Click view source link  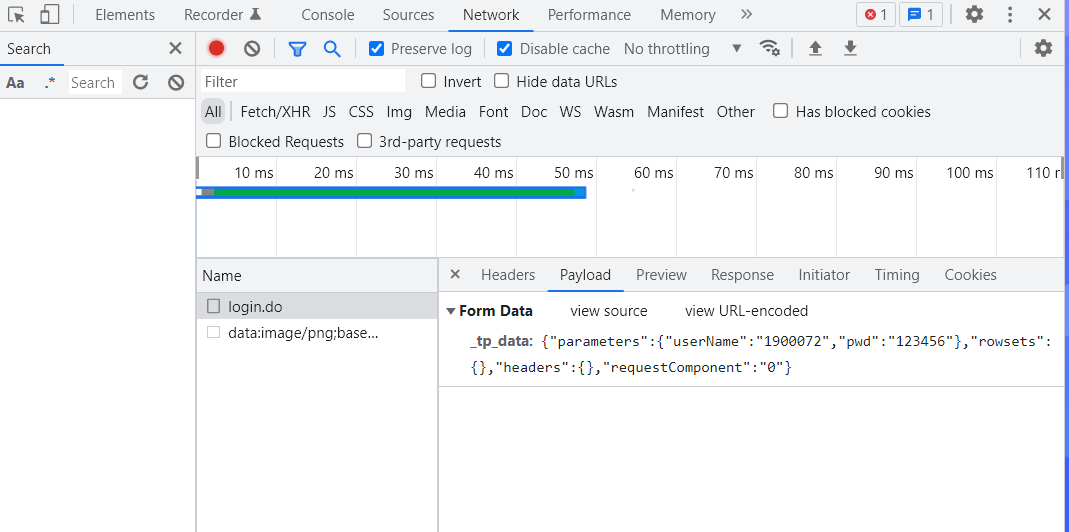pos(609,311)
